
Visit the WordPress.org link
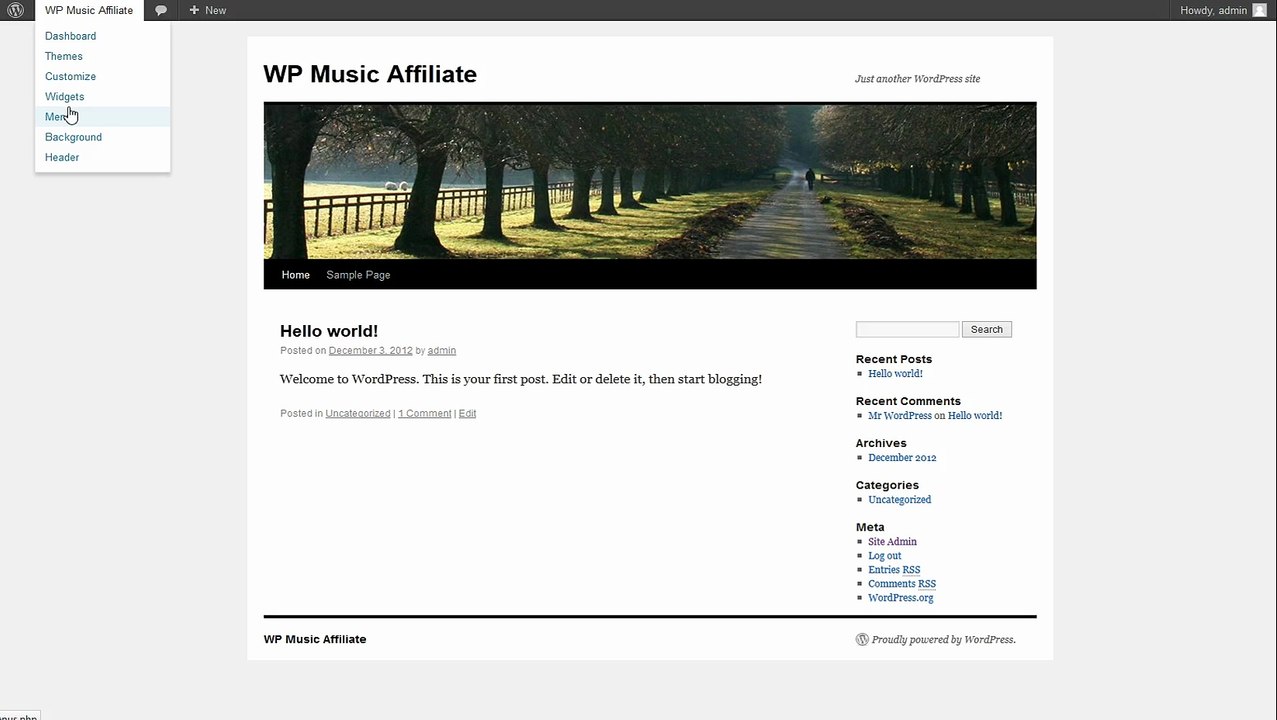(x=901, y=598)
